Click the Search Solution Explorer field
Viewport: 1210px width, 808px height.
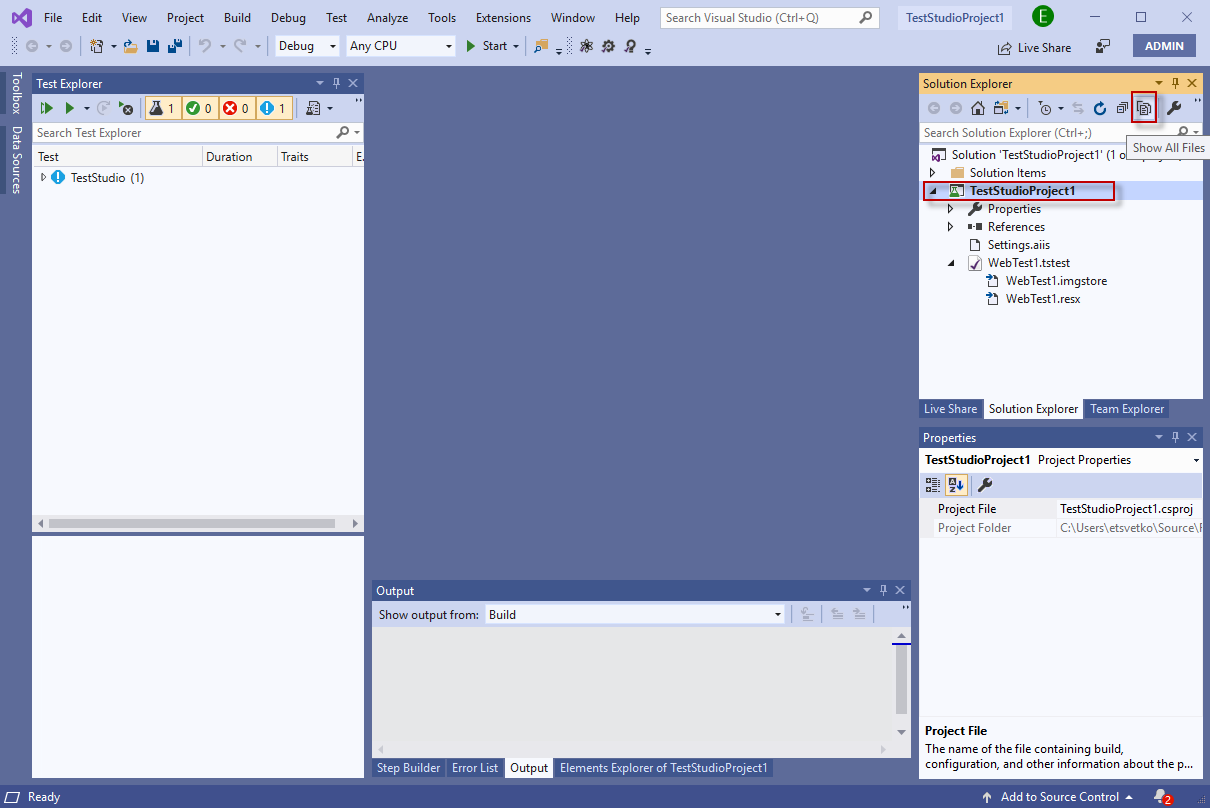point(1060,133)
